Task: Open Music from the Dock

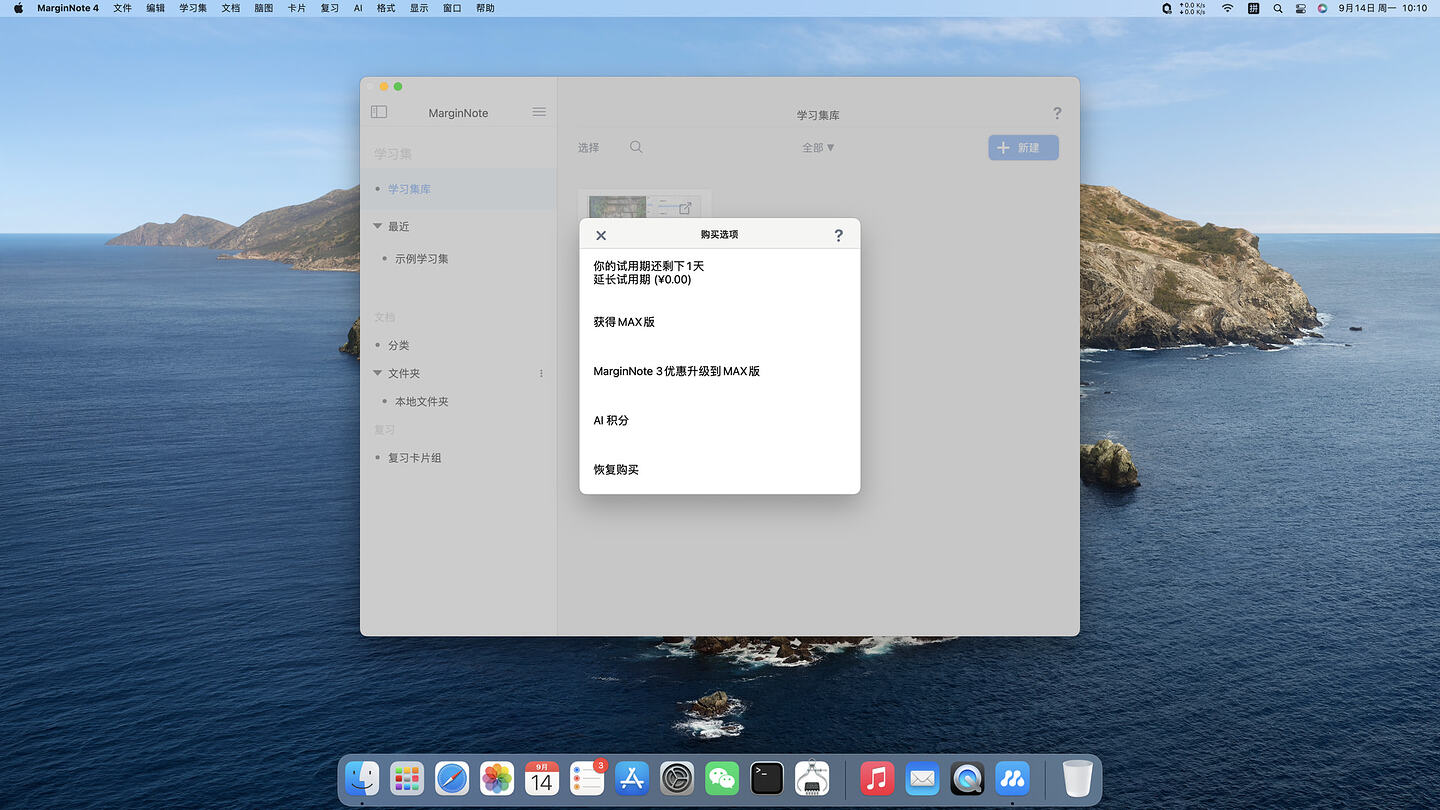Action: coord(877,777)
